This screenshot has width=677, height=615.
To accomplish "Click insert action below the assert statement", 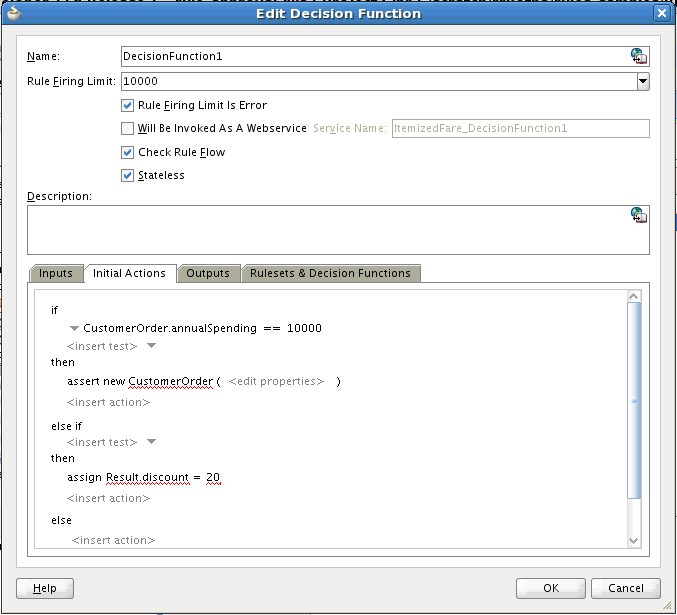I will click(x=108, y=403).
